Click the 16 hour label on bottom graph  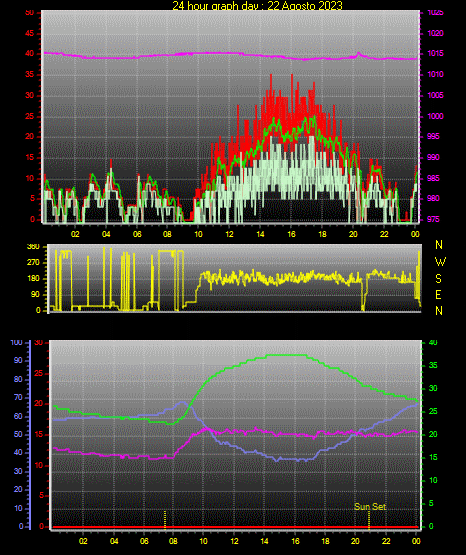click(295, 541)
